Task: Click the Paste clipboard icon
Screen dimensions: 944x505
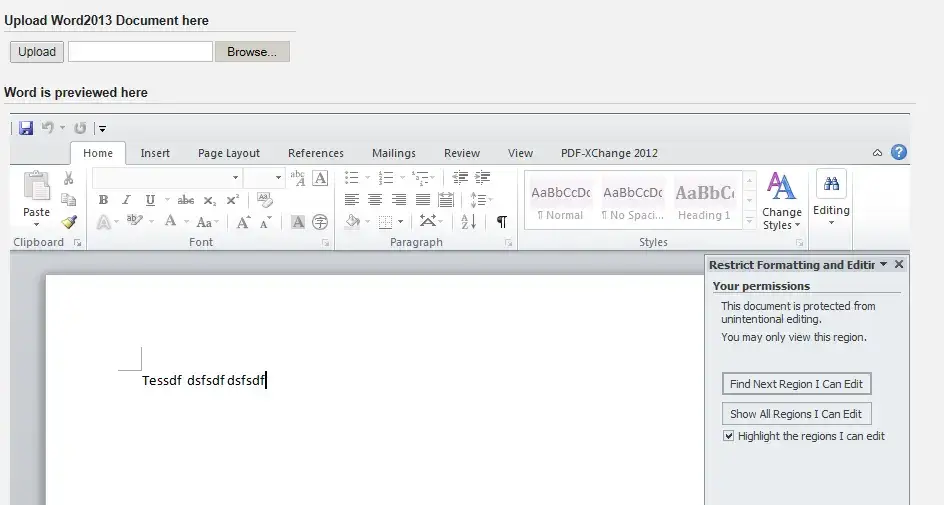Action: pyautogui.click(x=36, y=186)
